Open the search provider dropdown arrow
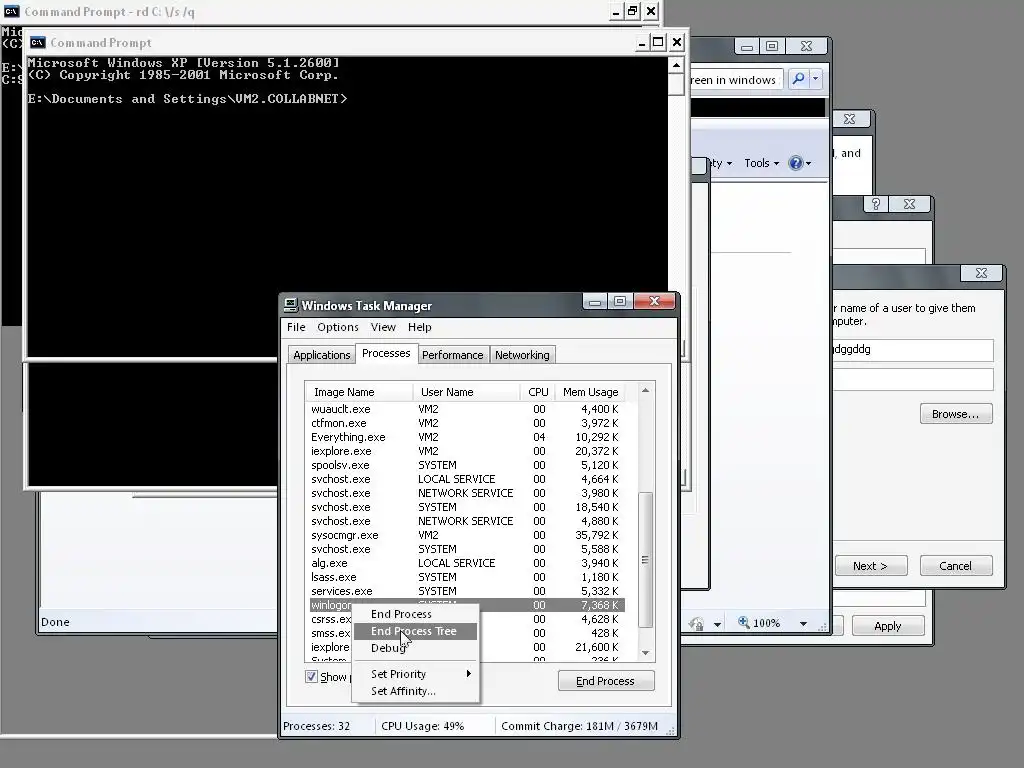Screen dimensions: 1024x768 pos(815,79)
